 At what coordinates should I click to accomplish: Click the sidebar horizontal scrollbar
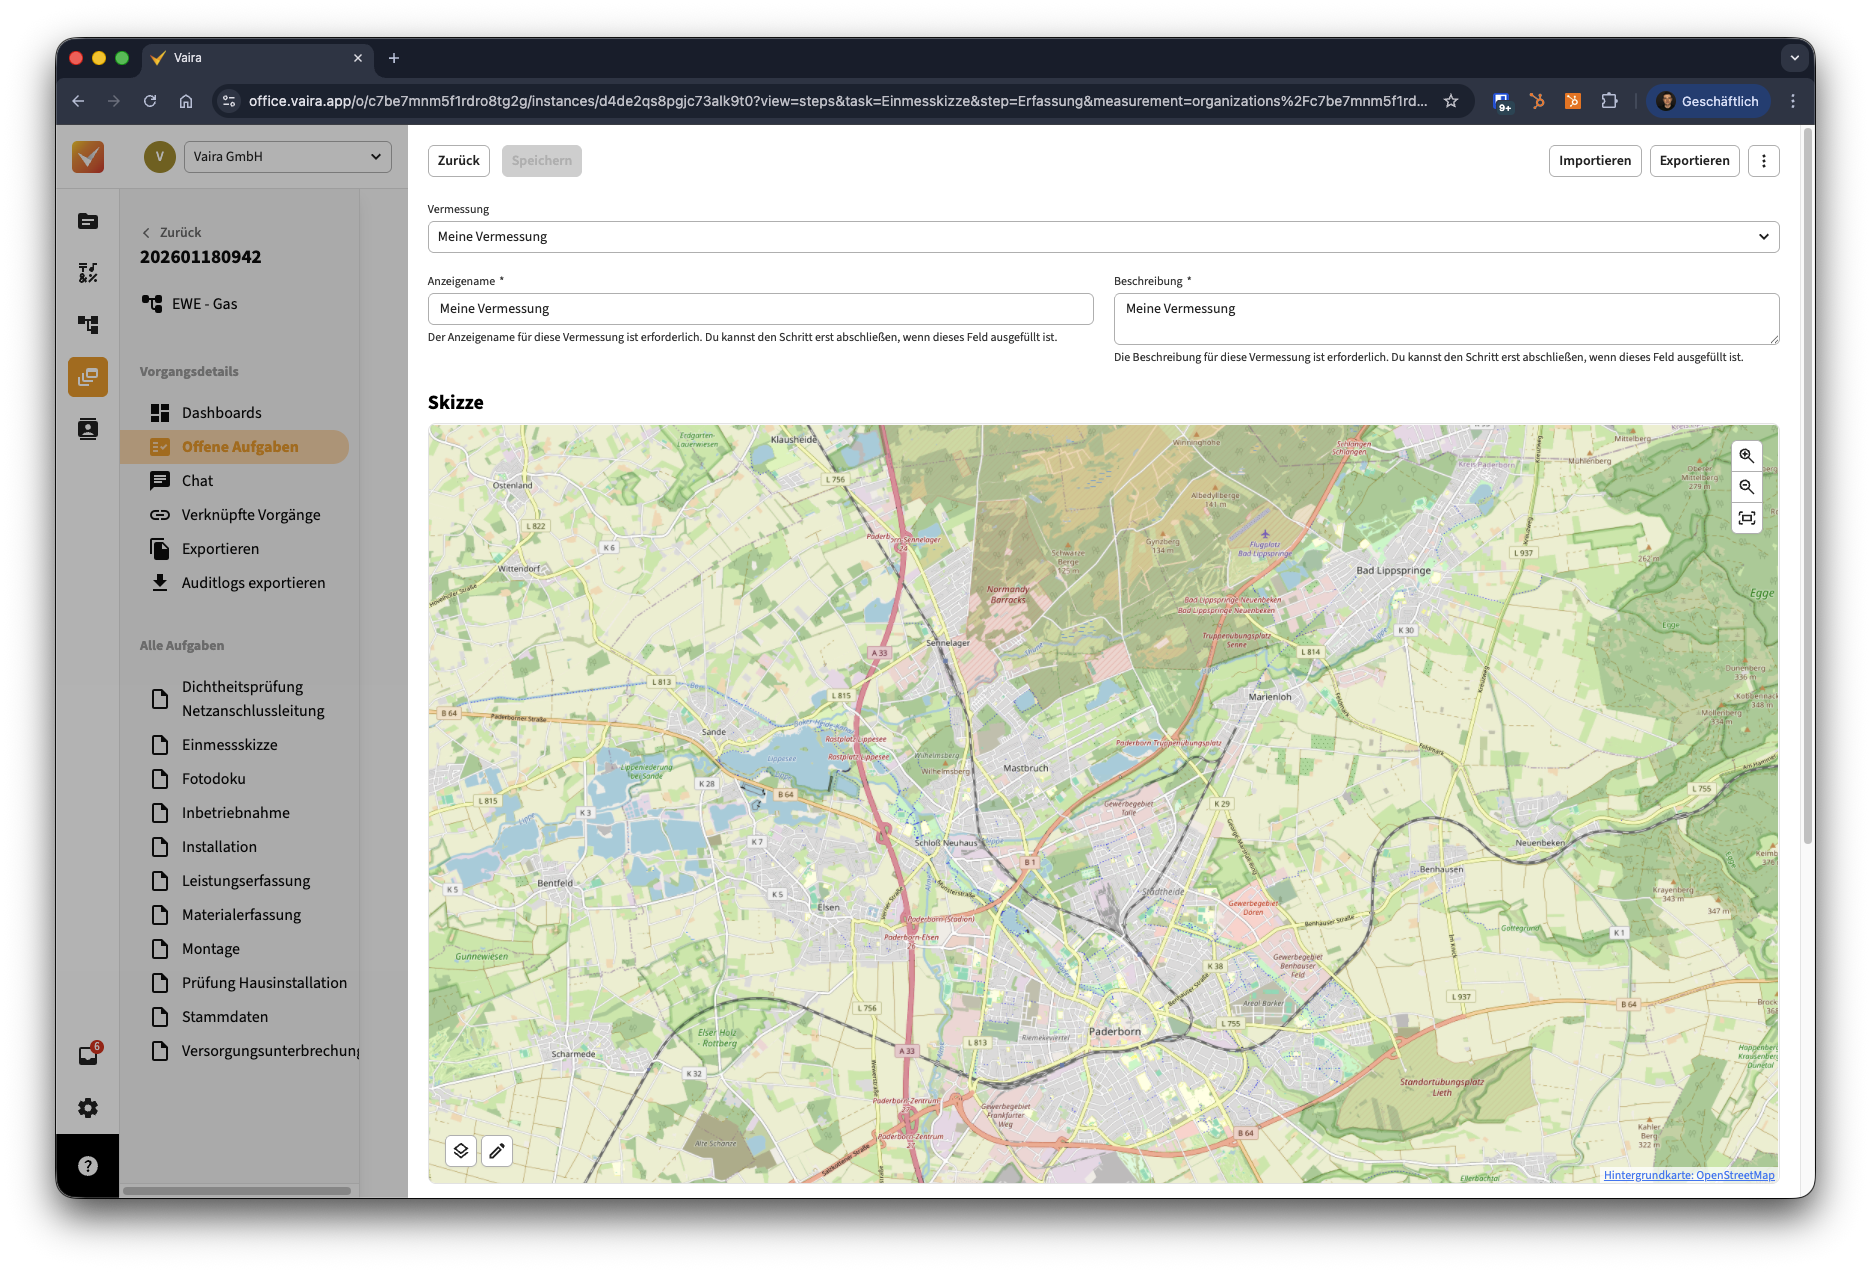pyautogui.click(x=237, y=1190)
